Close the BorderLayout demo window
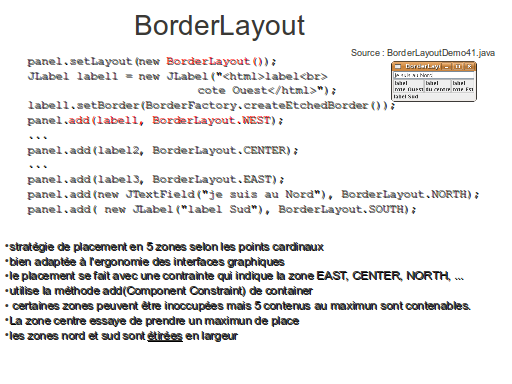This screenshot has height=384, width=512. click(469, 67)
